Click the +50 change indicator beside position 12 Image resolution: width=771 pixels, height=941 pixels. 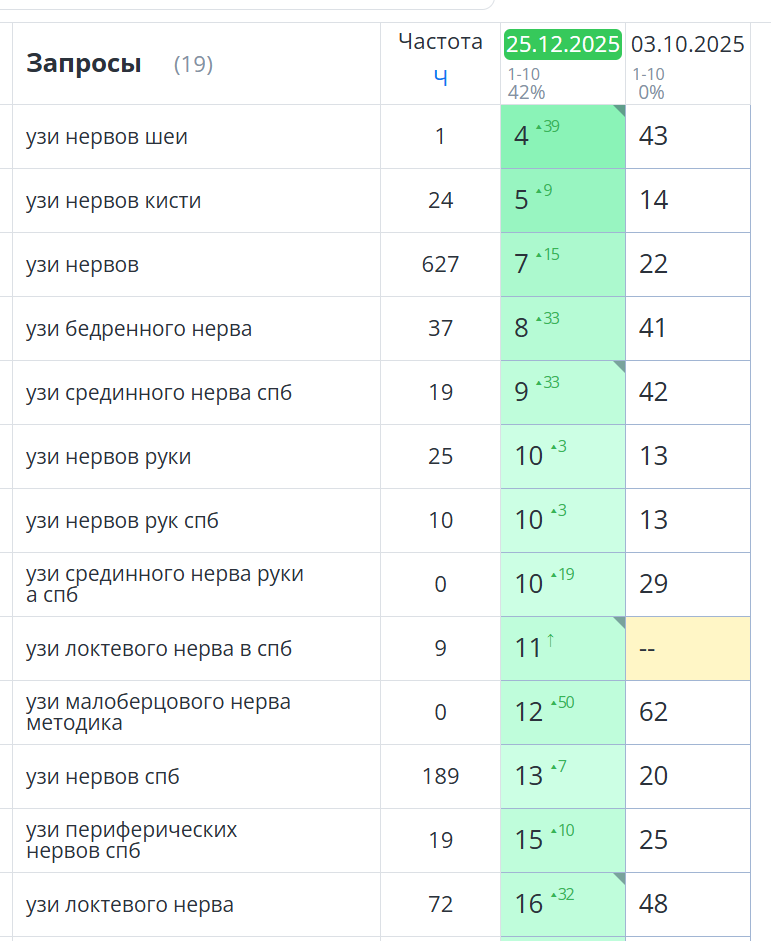[561, 702]
